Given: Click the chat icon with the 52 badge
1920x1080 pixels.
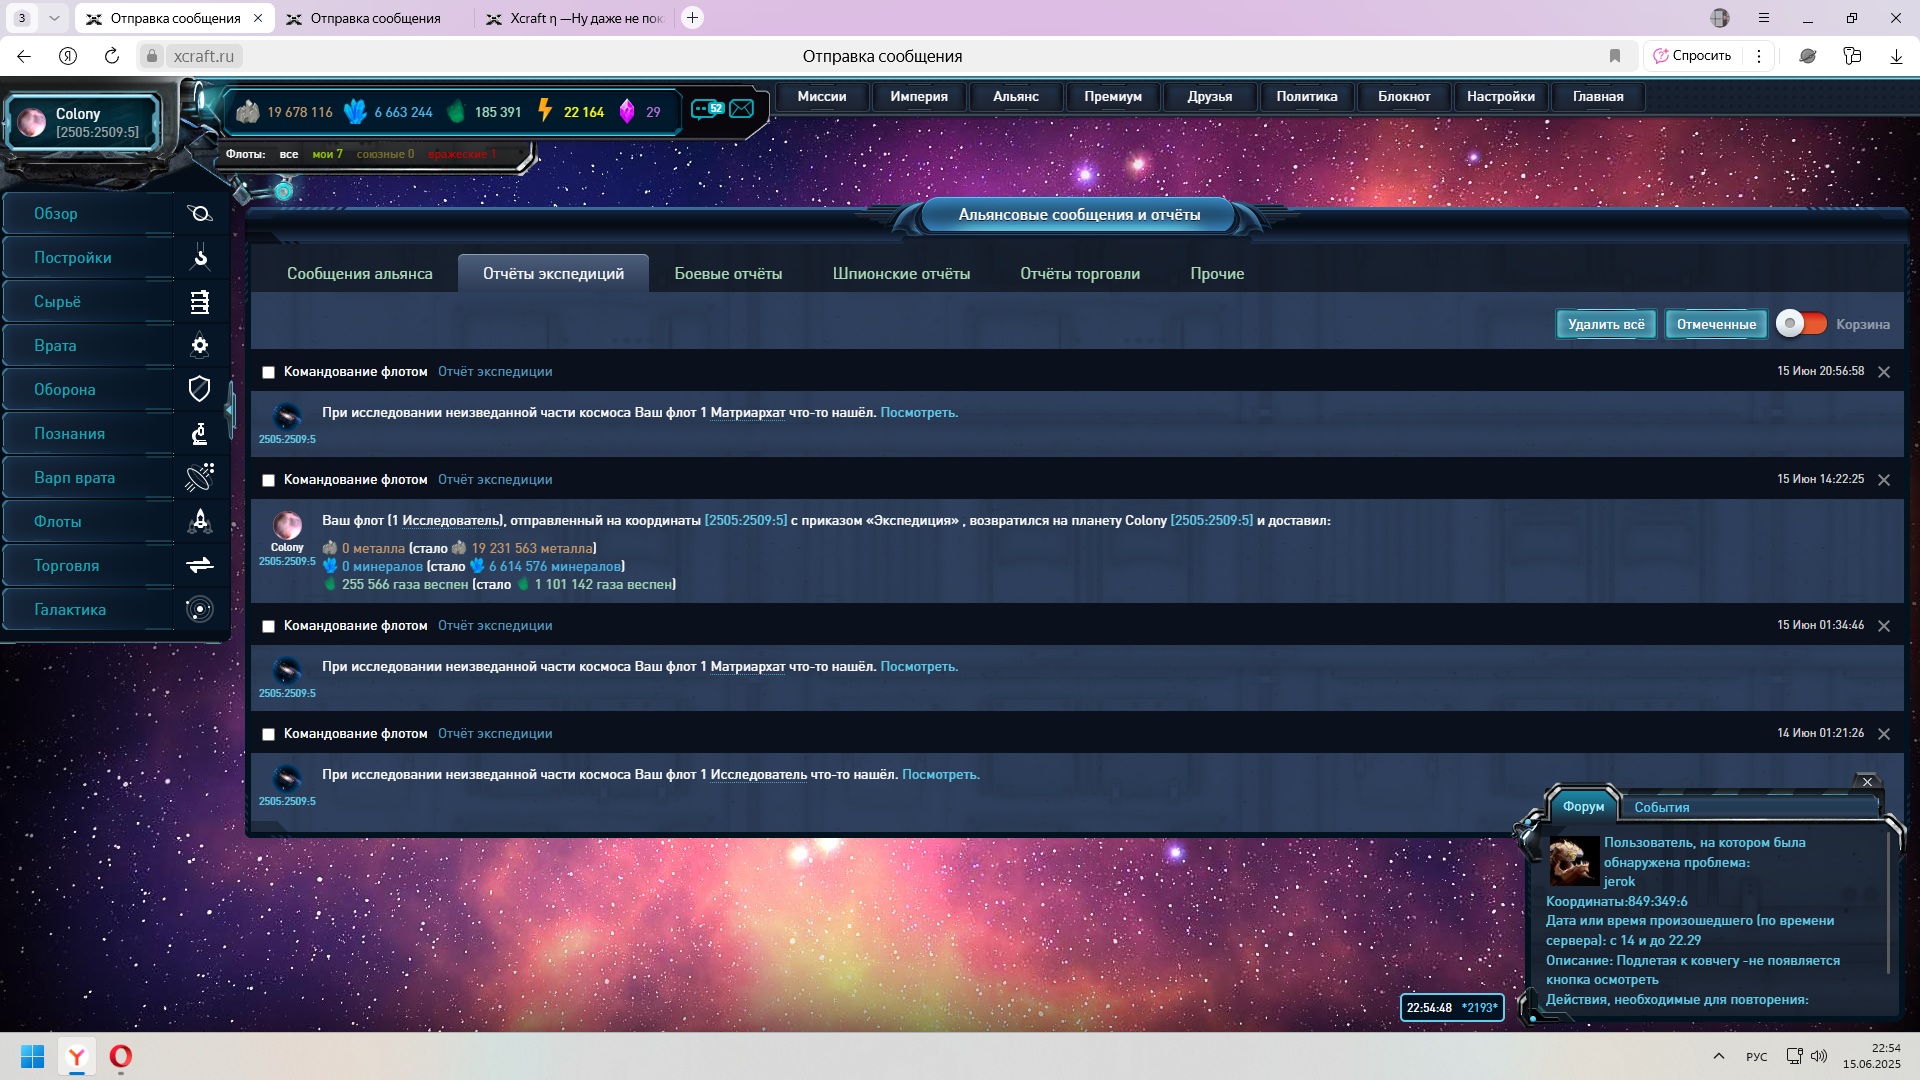Looking at the screenshot, I should pos(707,109).
